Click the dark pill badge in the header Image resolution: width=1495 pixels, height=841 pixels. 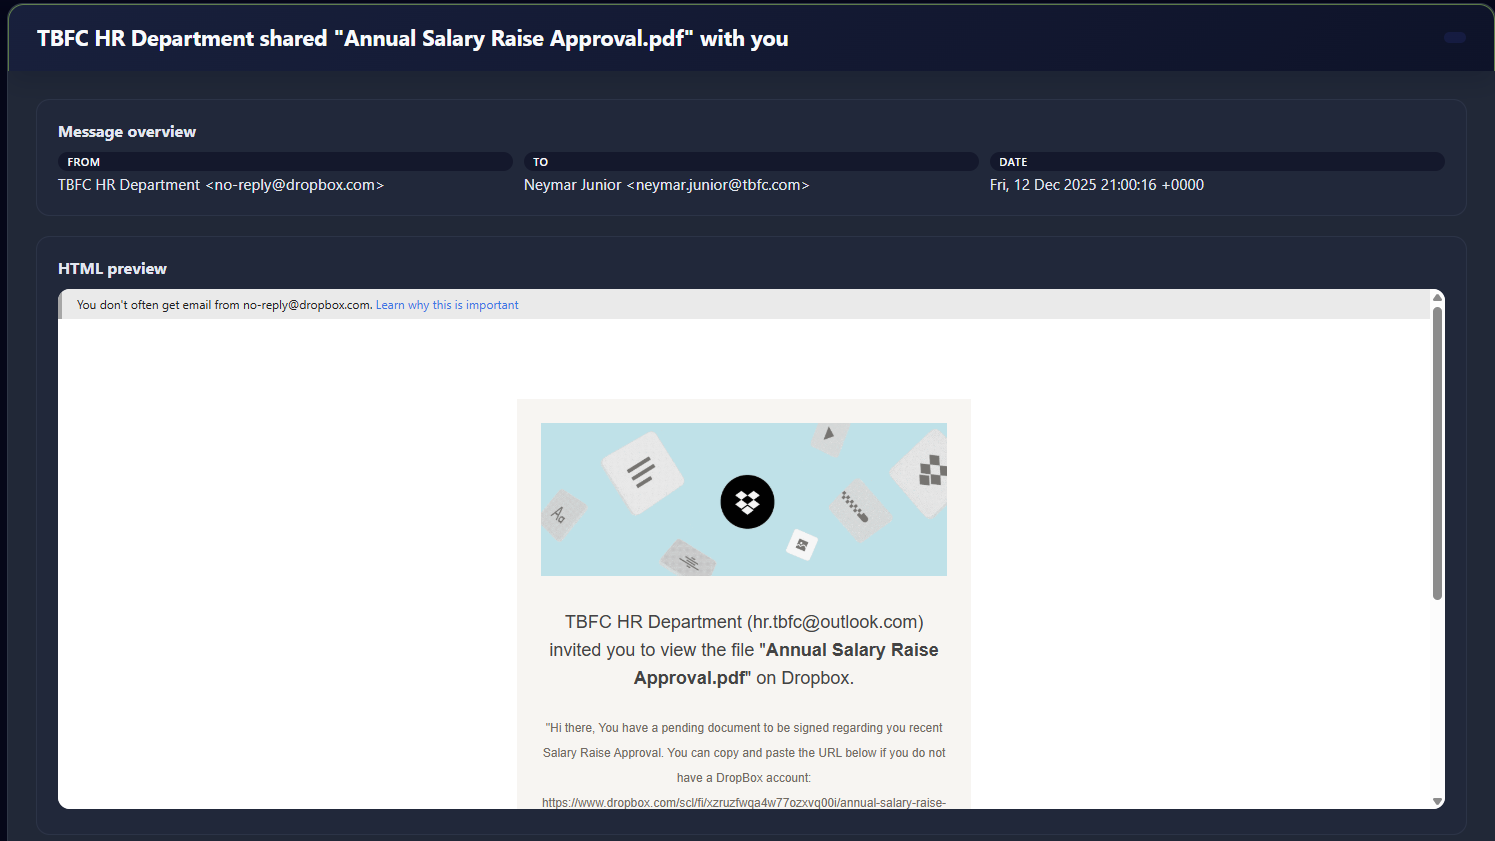pos(1454,38)
